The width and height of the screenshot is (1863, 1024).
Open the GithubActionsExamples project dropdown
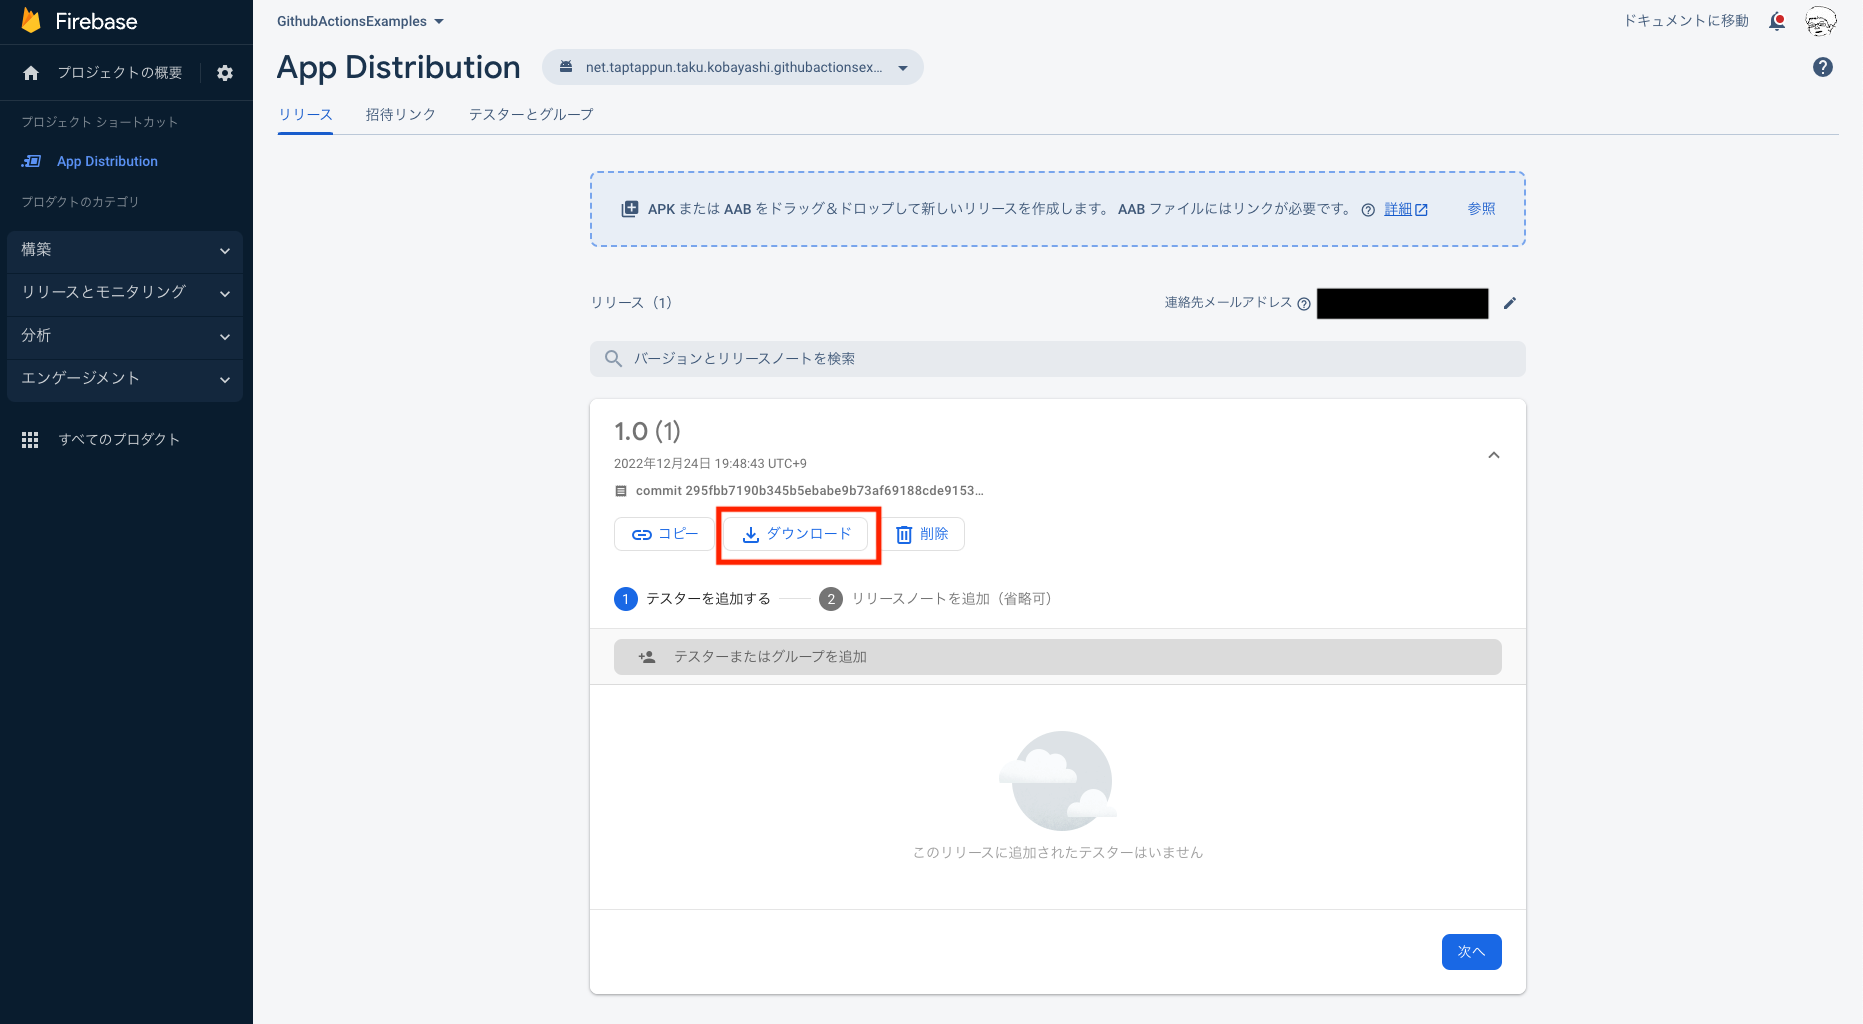(360, 20)
